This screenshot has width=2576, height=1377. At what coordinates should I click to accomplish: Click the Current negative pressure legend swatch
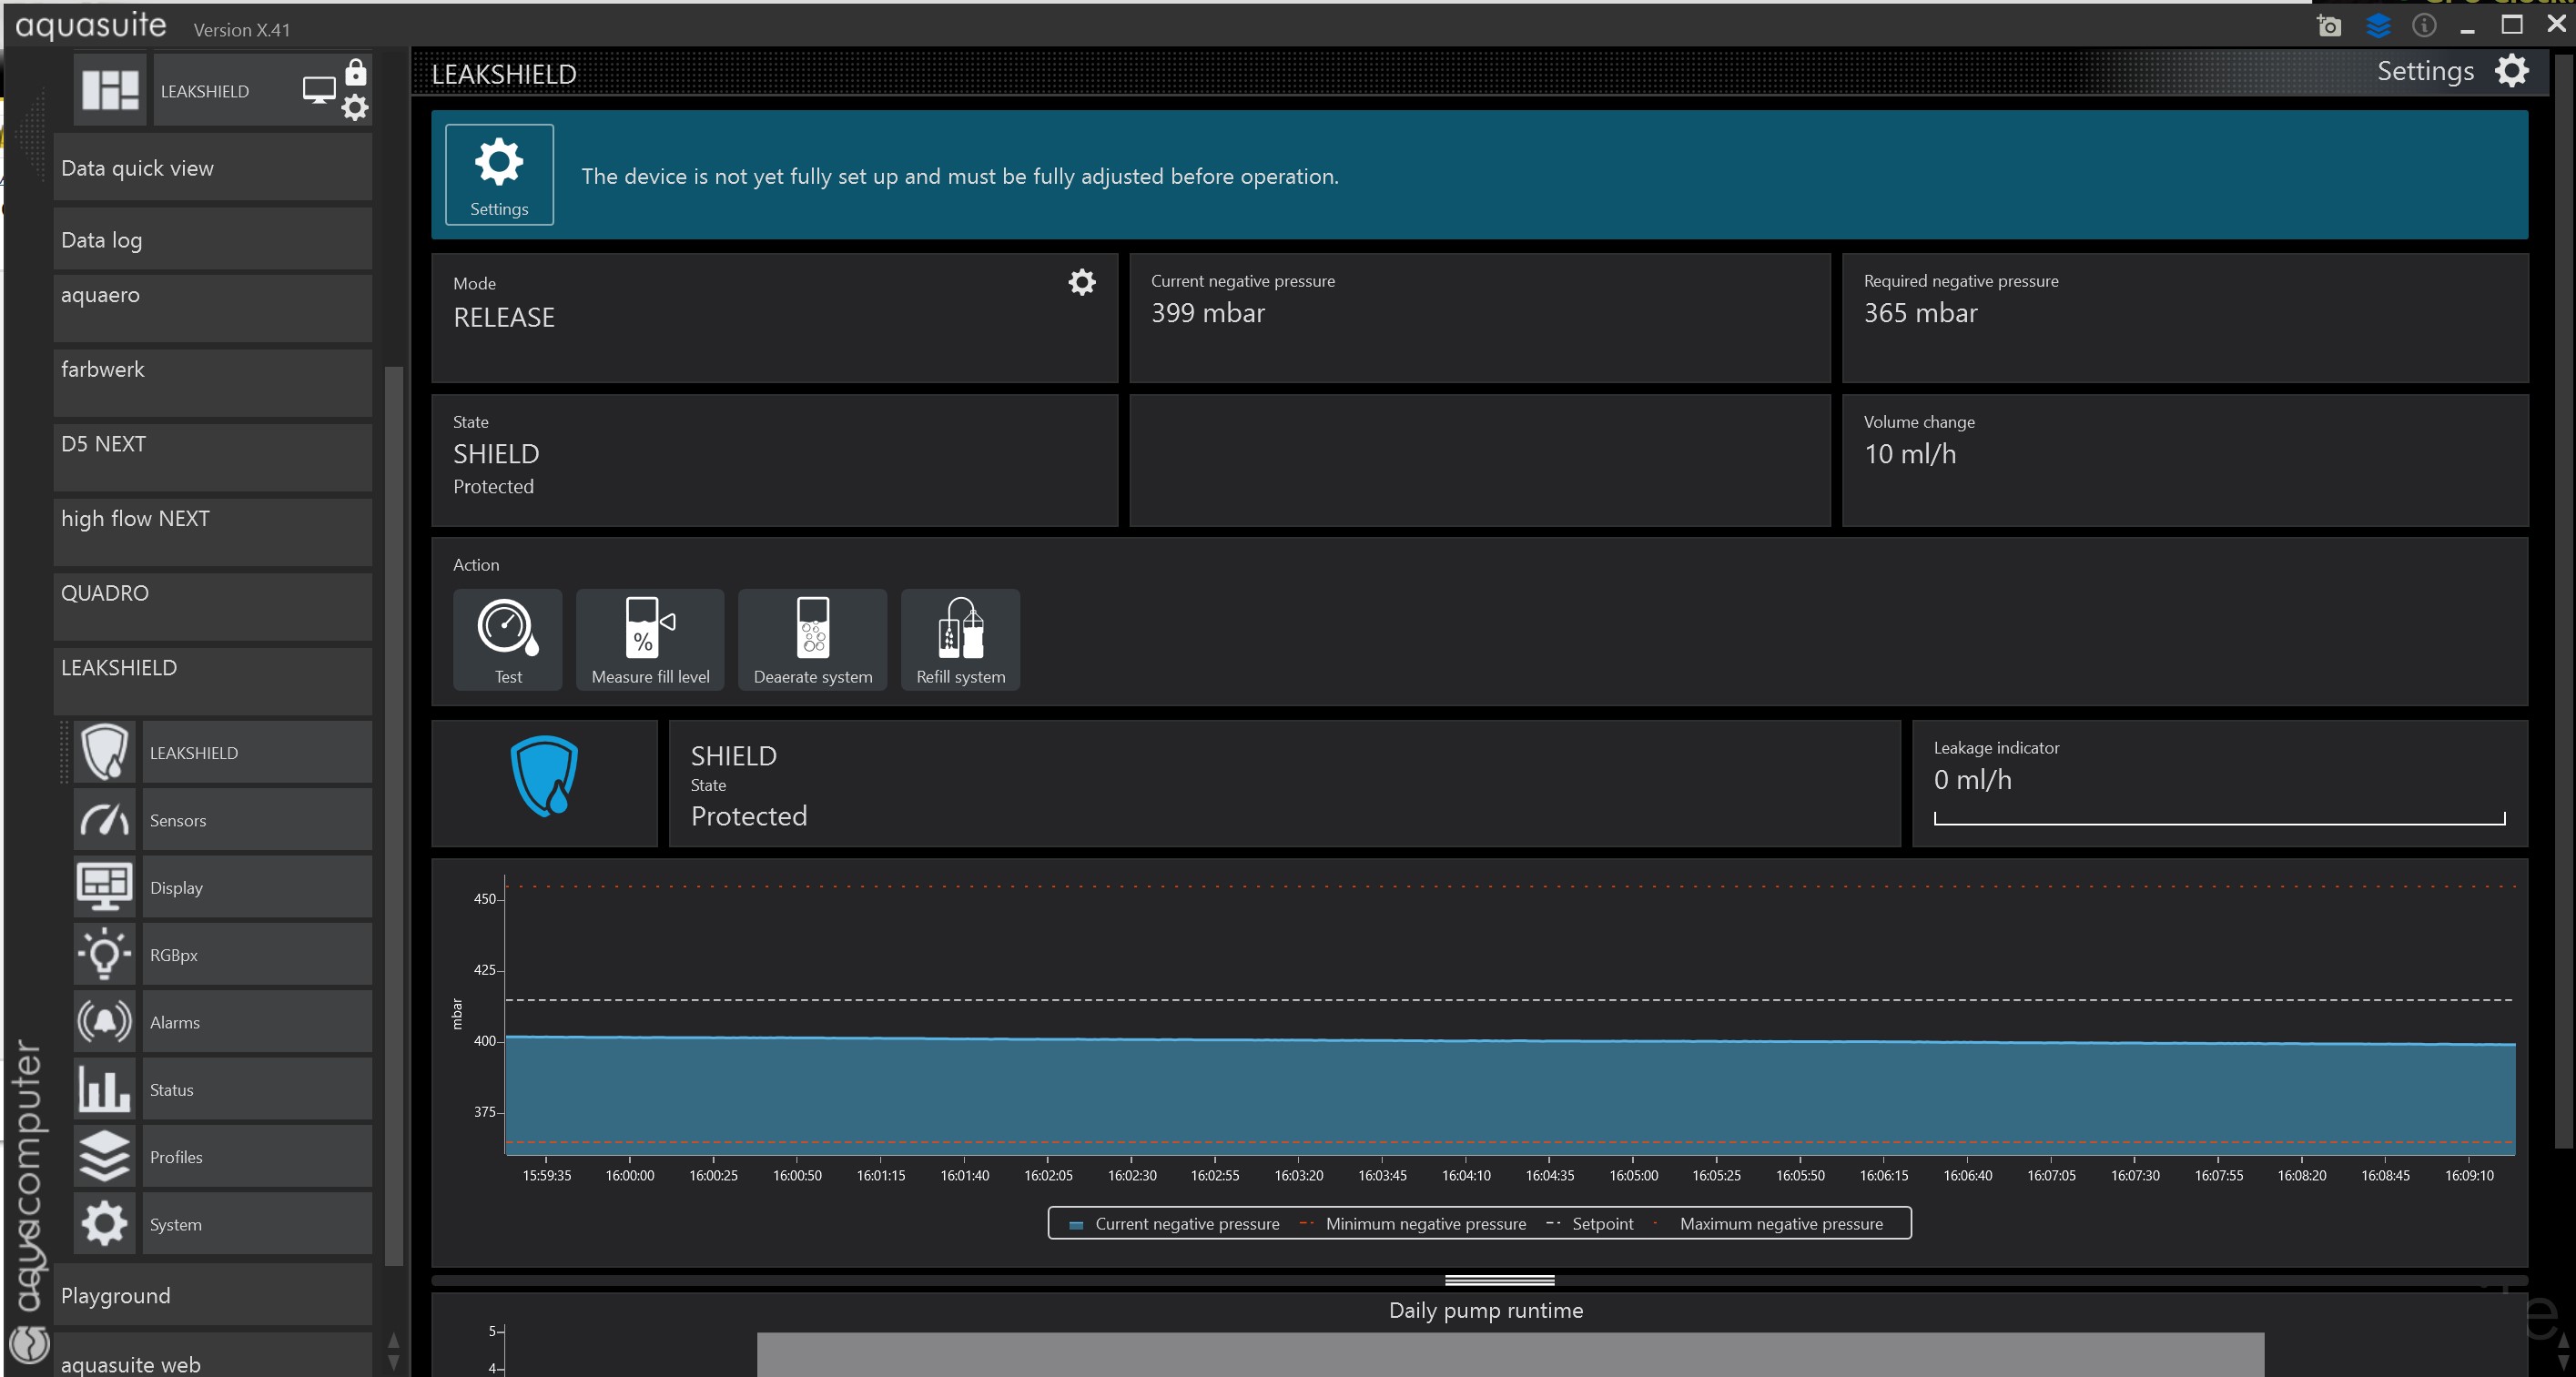[x=1076, y=1224]
